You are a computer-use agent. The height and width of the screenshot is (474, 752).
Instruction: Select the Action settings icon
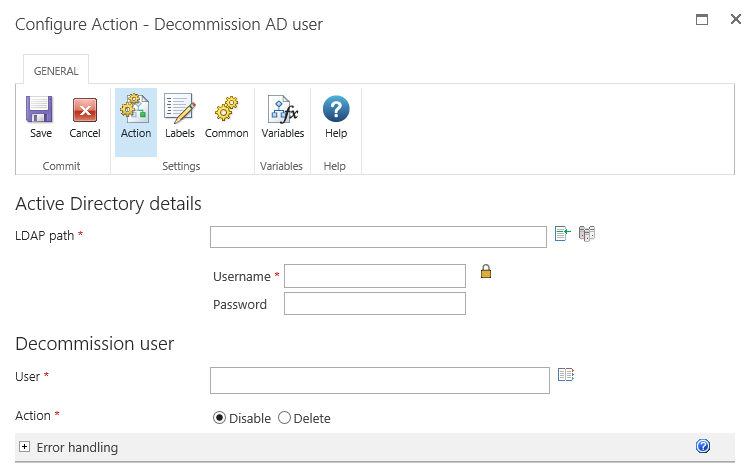135,110
